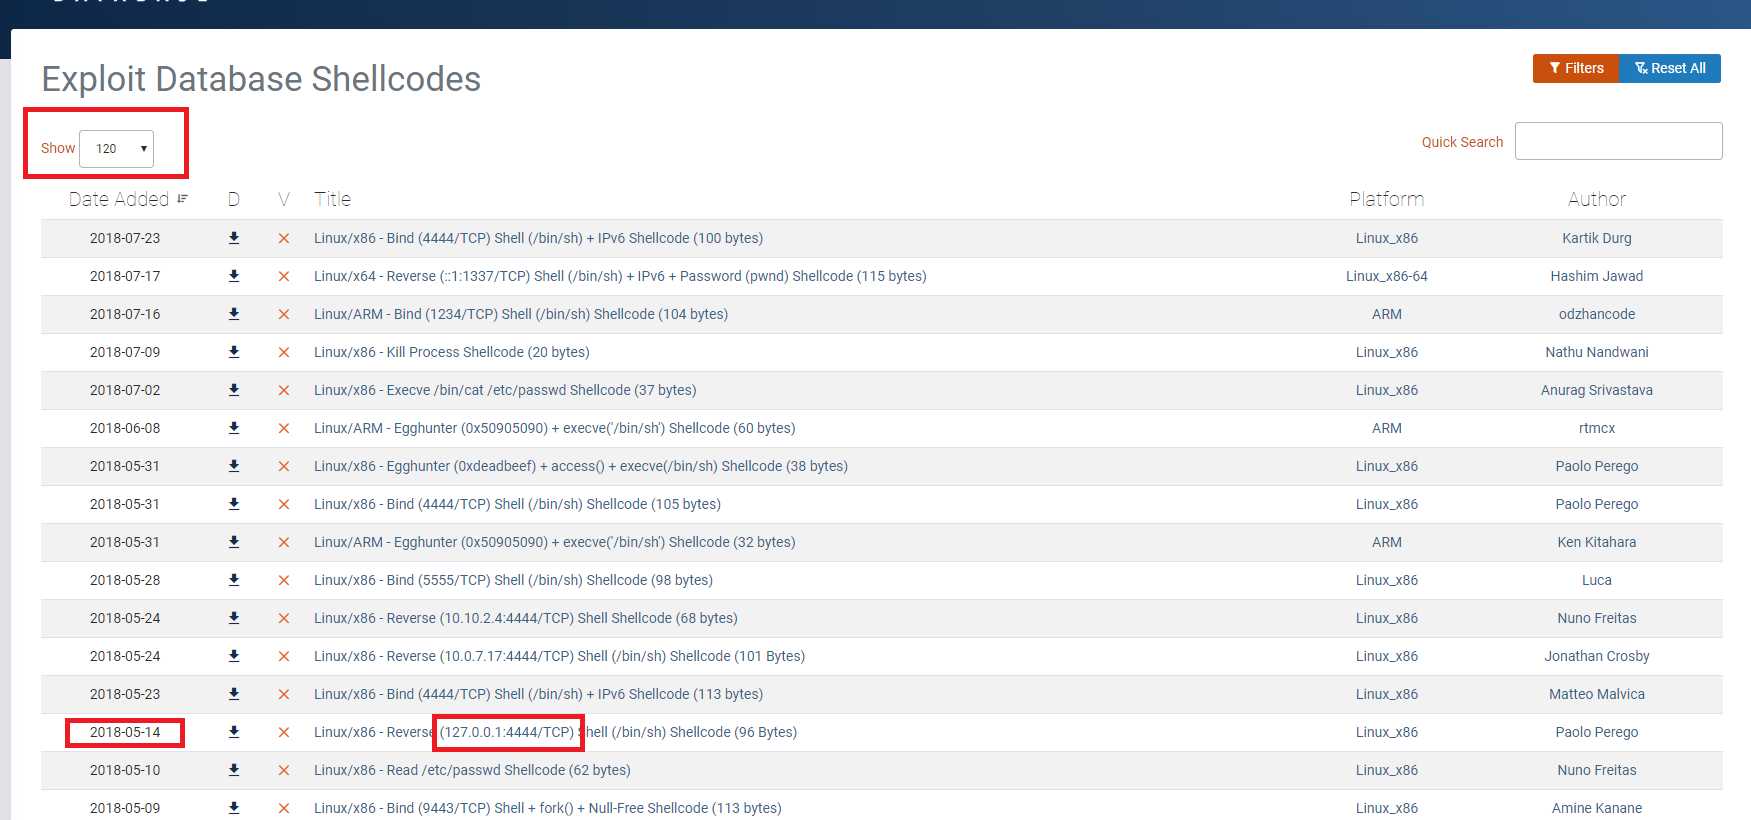Open Egghunter (0xdeadbeef) access() Shellcode link
This screenshot has height=820, width=1751.
pos(581,466)
